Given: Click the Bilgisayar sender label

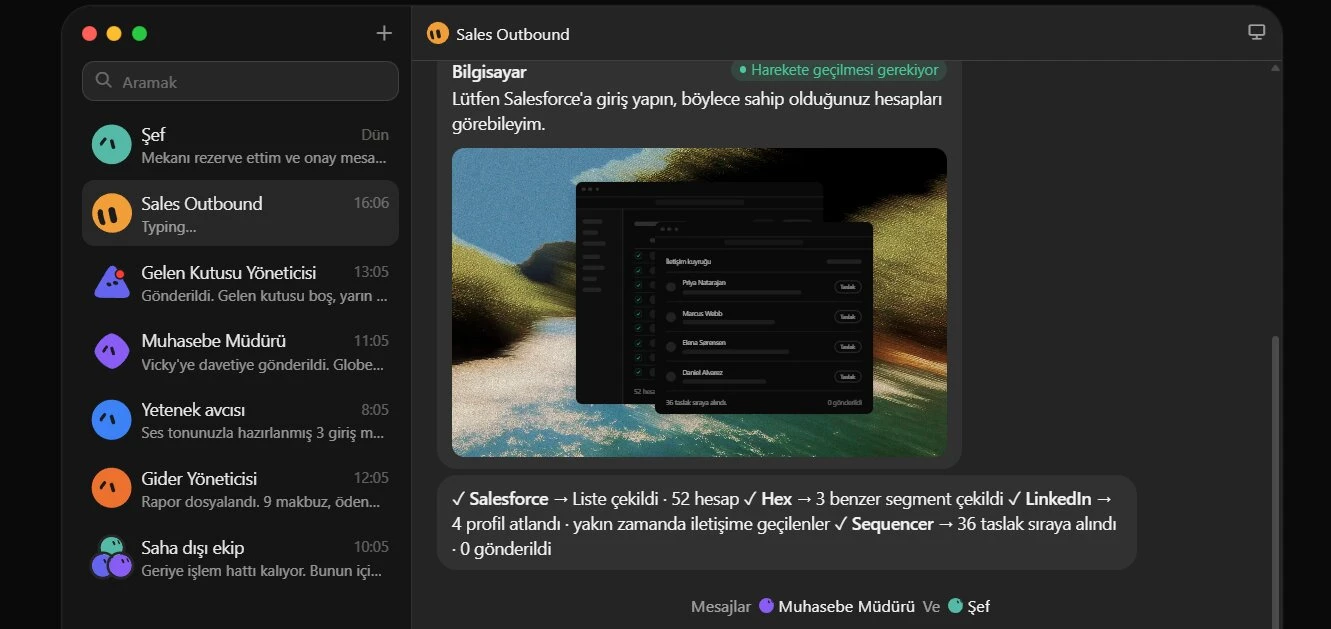Looking at the screenshot, I should tap(489, 72).
